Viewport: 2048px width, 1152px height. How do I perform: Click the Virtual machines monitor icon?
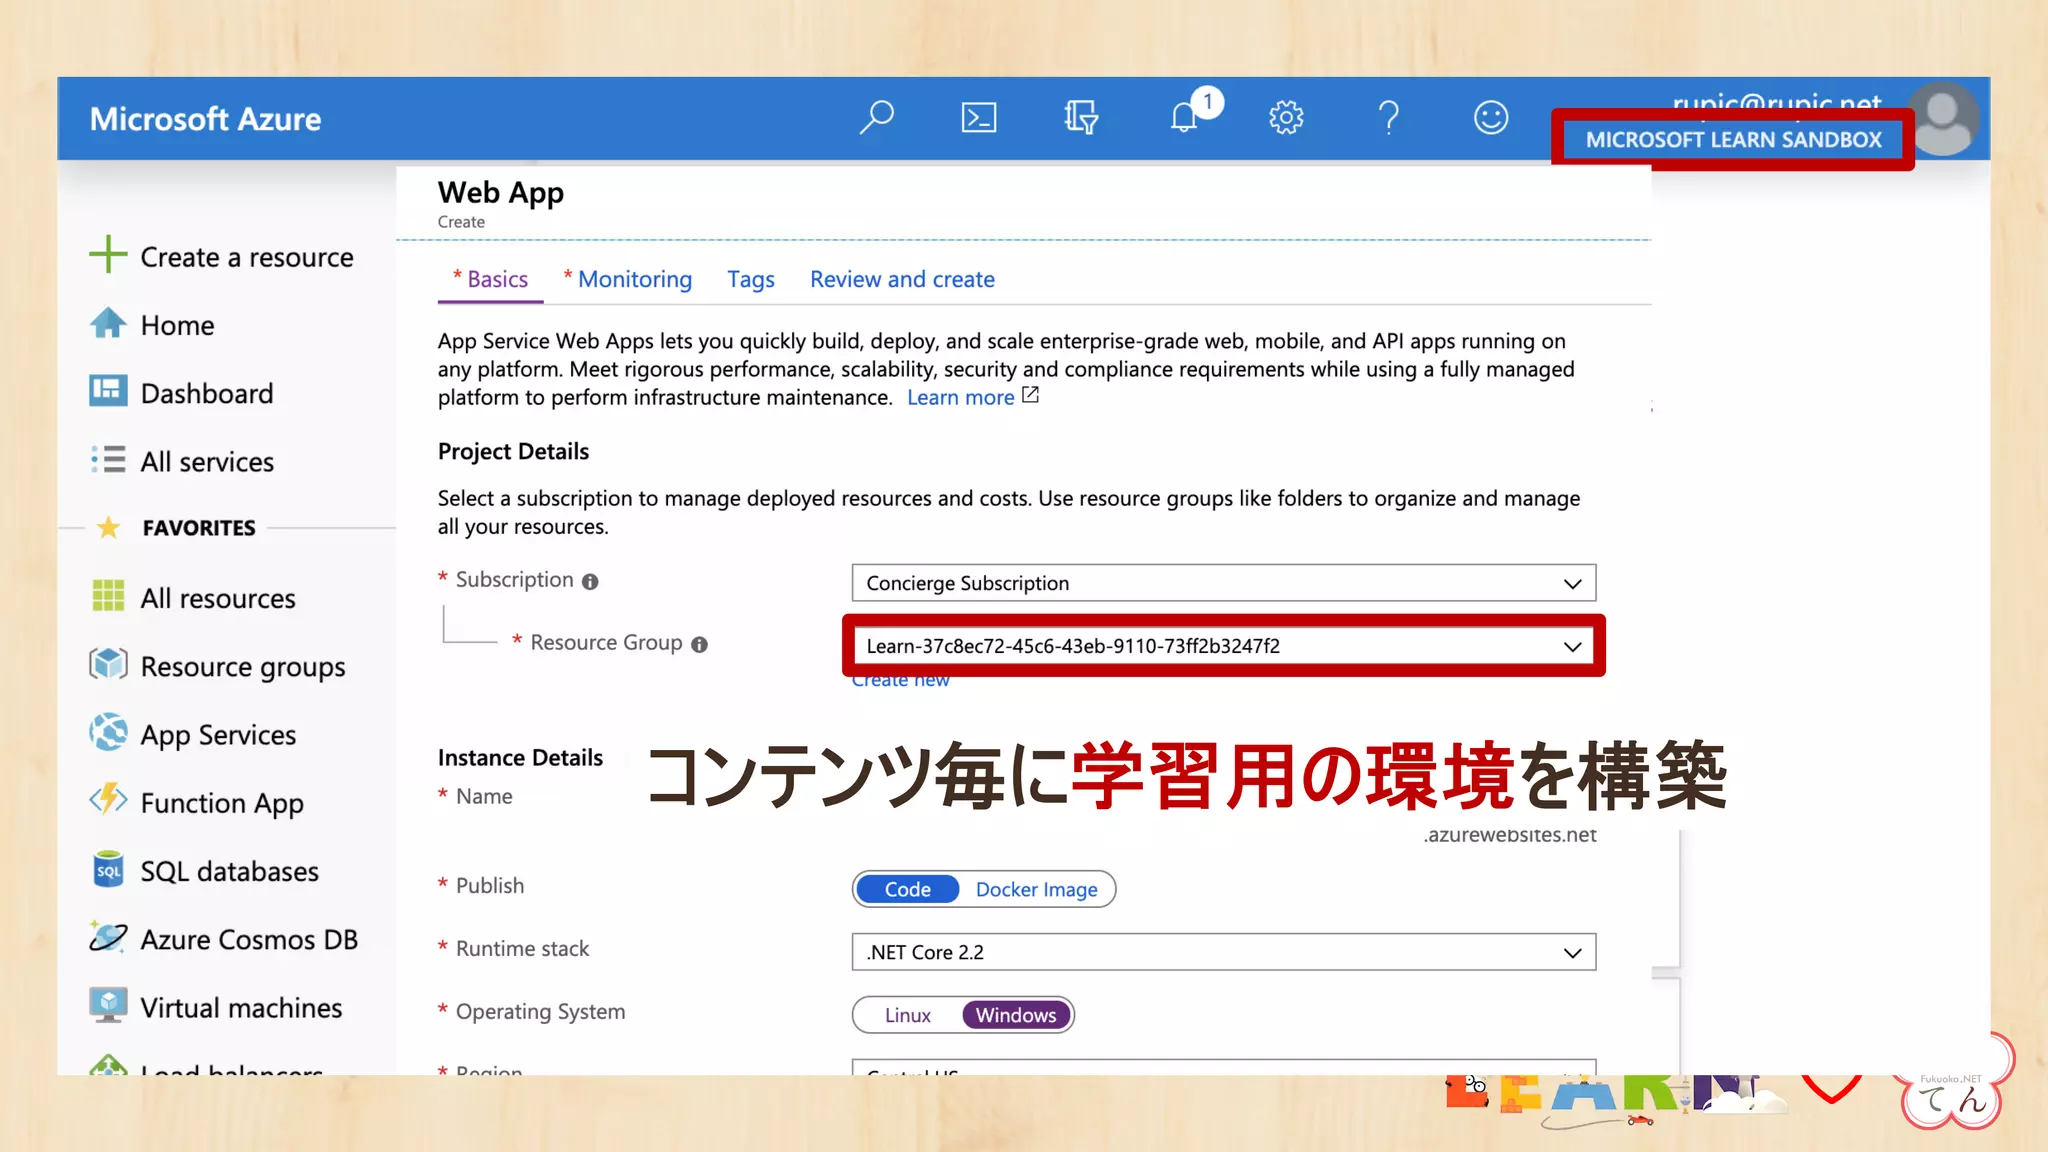[108, 1005]
